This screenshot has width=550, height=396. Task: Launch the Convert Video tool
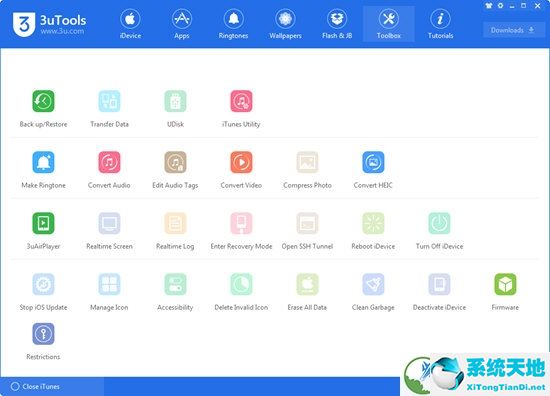click(x=241, y=162)
